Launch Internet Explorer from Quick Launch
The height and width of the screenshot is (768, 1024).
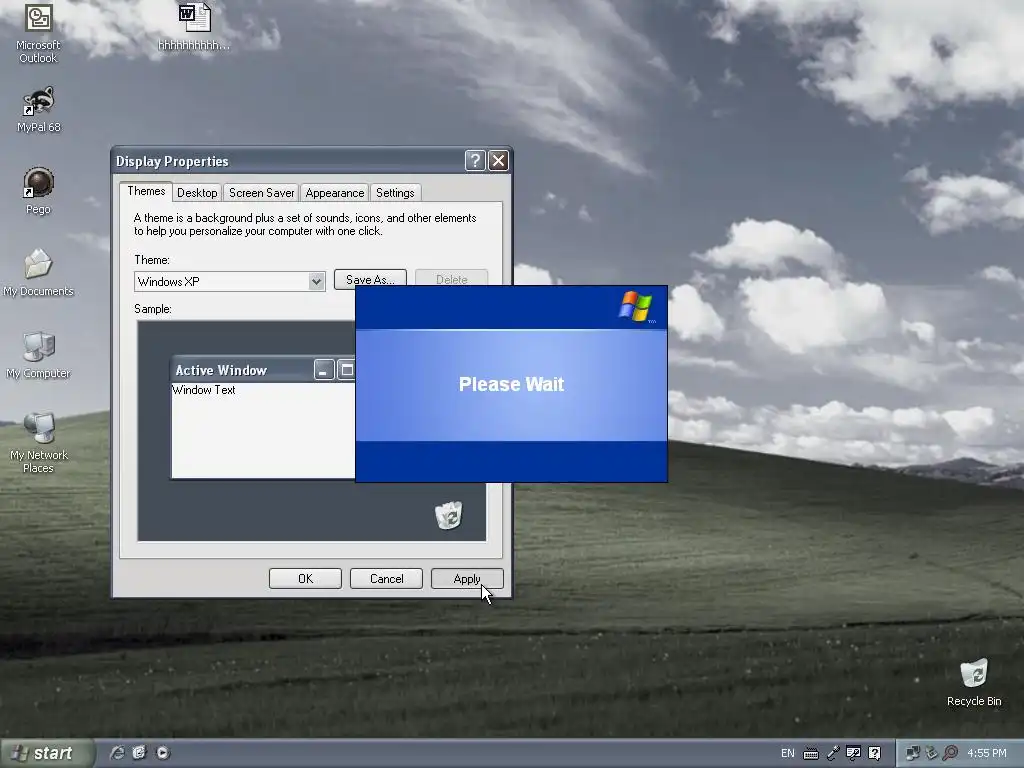(x=118, y=753)
